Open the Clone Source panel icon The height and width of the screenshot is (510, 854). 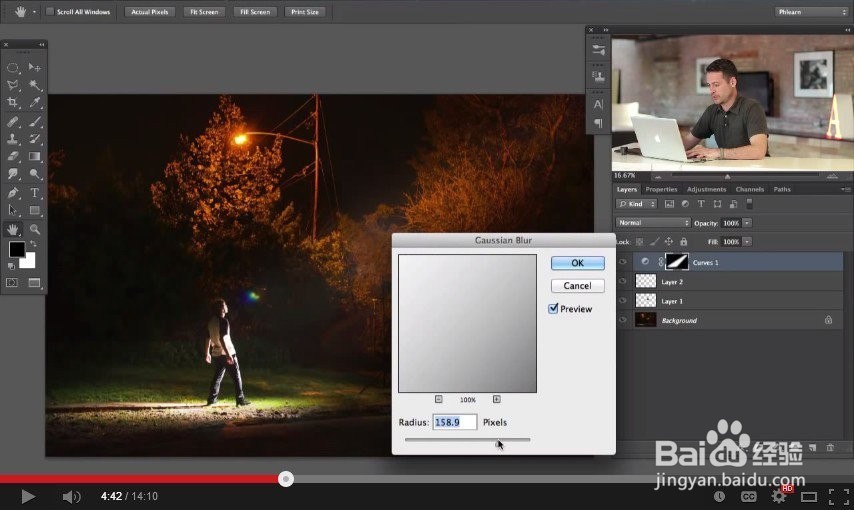(x=599, y=76)
